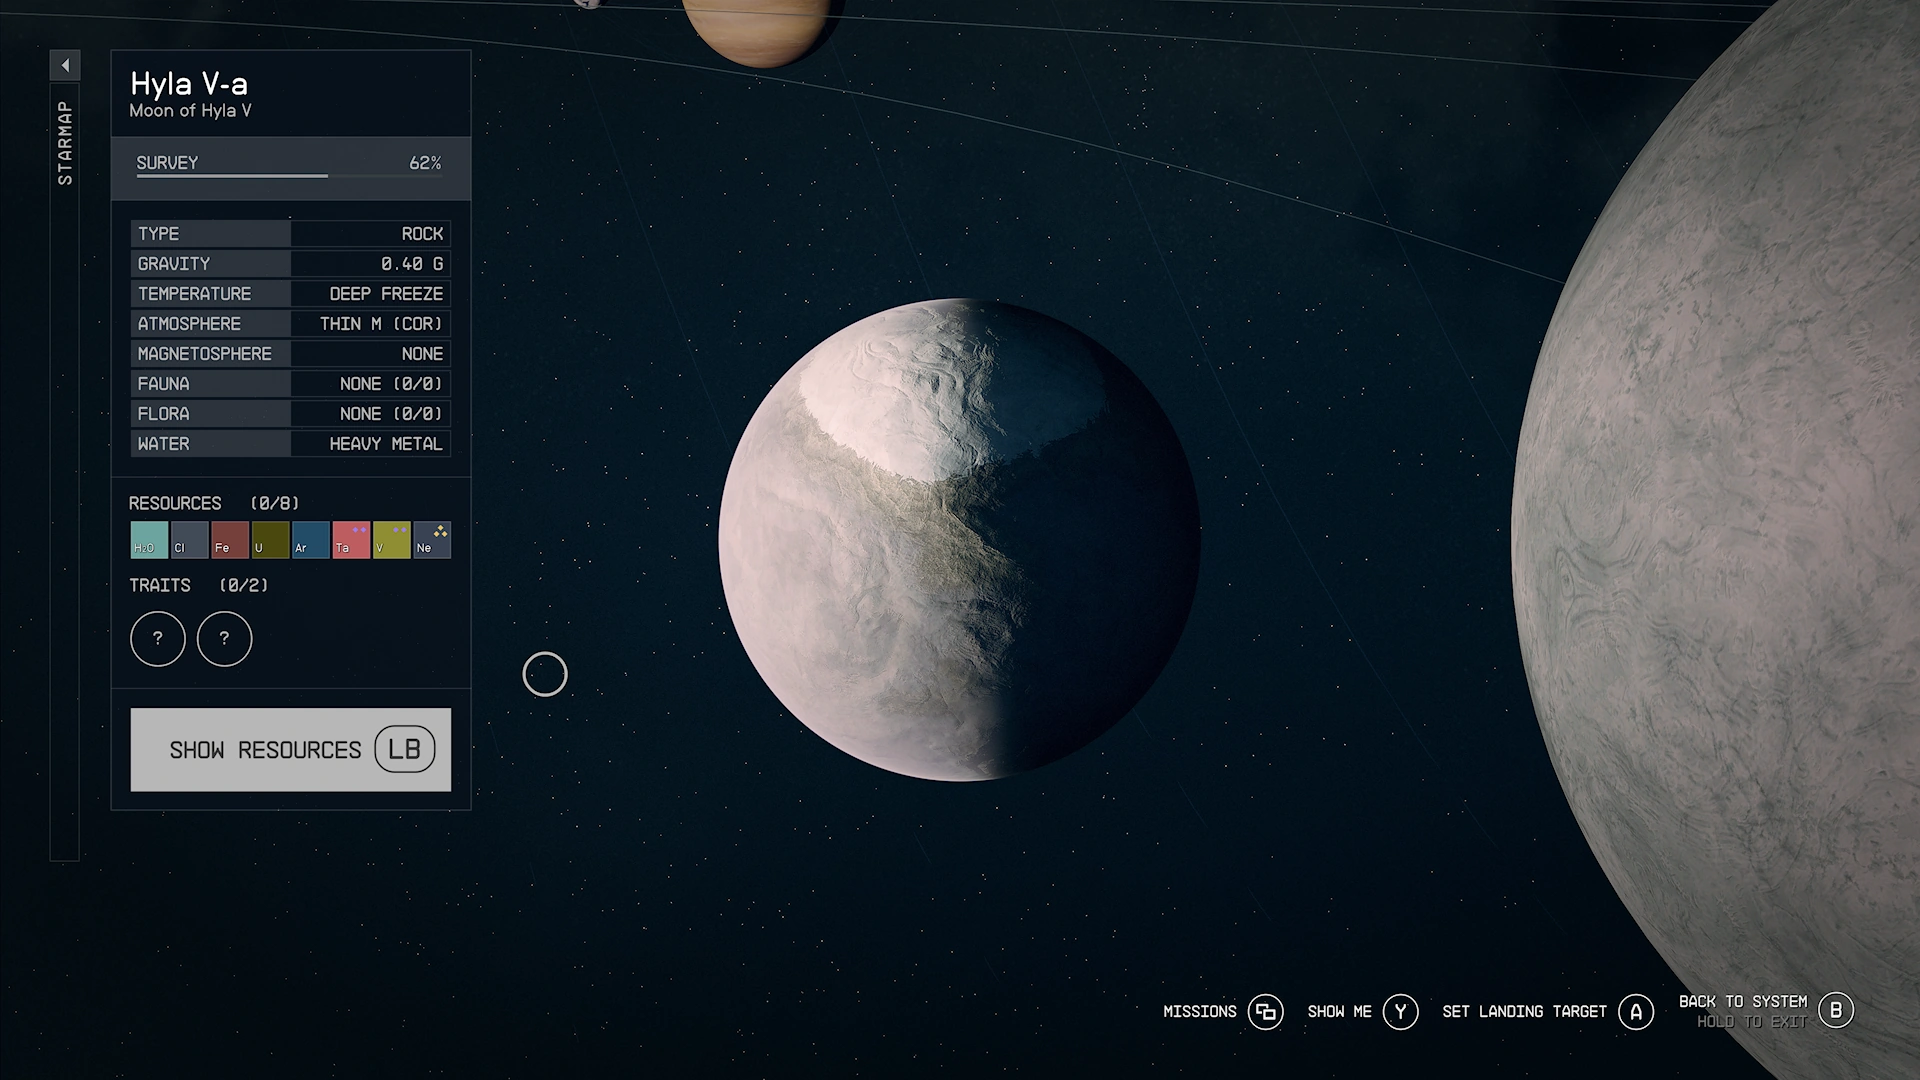The image size is (1920, 1080).
Task: Select the Neon (Ne) resource tile
Action: coord(432,540)
